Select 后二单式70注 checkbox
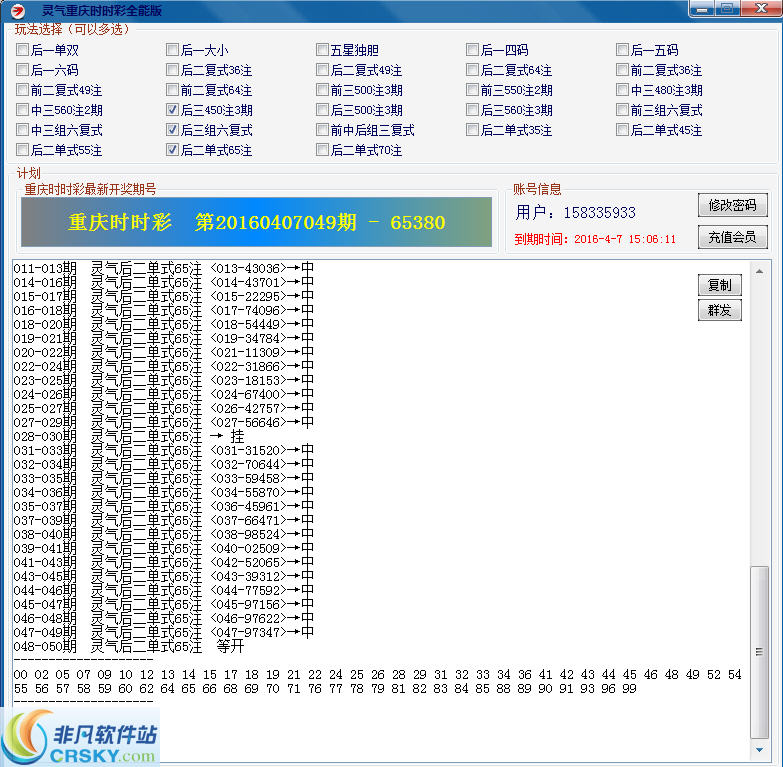This screenshot has width=783, height=767. 322,149
